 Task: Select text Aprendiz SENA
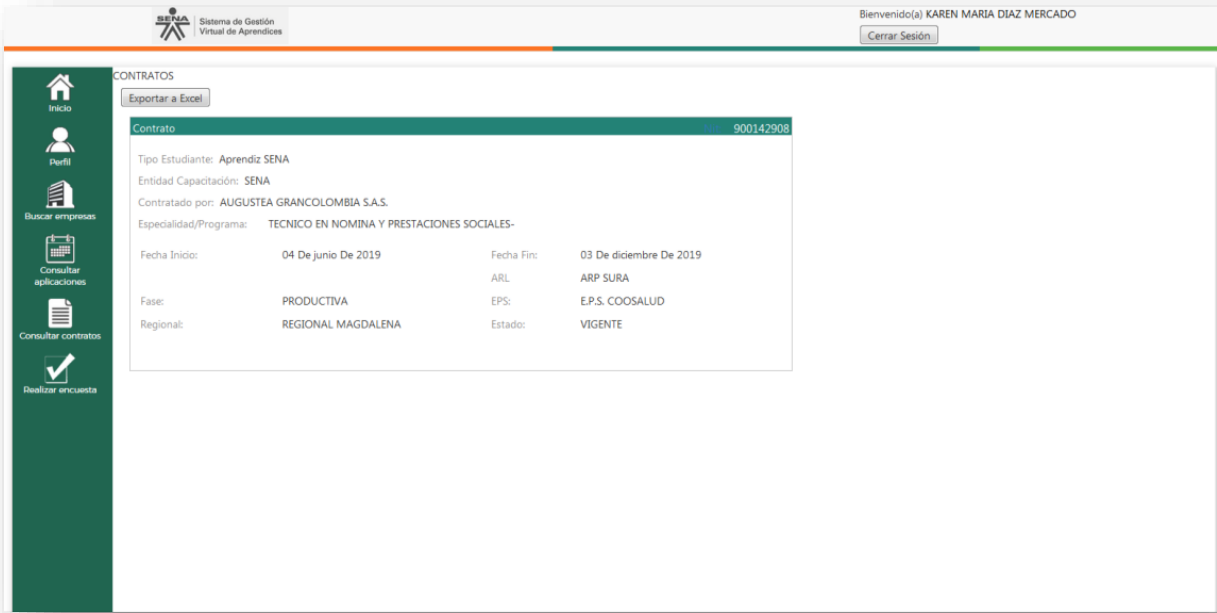[x=254, y=158]
